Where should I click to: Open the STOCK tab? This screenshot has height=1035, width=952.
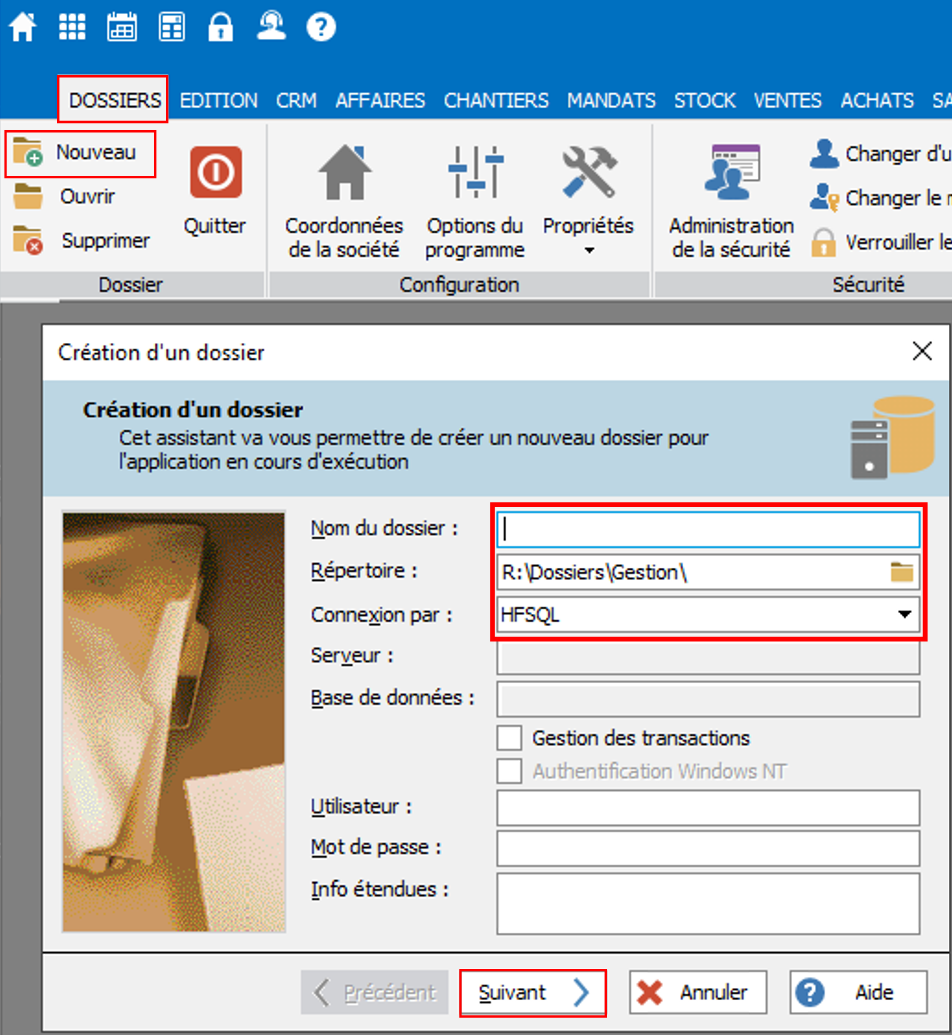704,100
